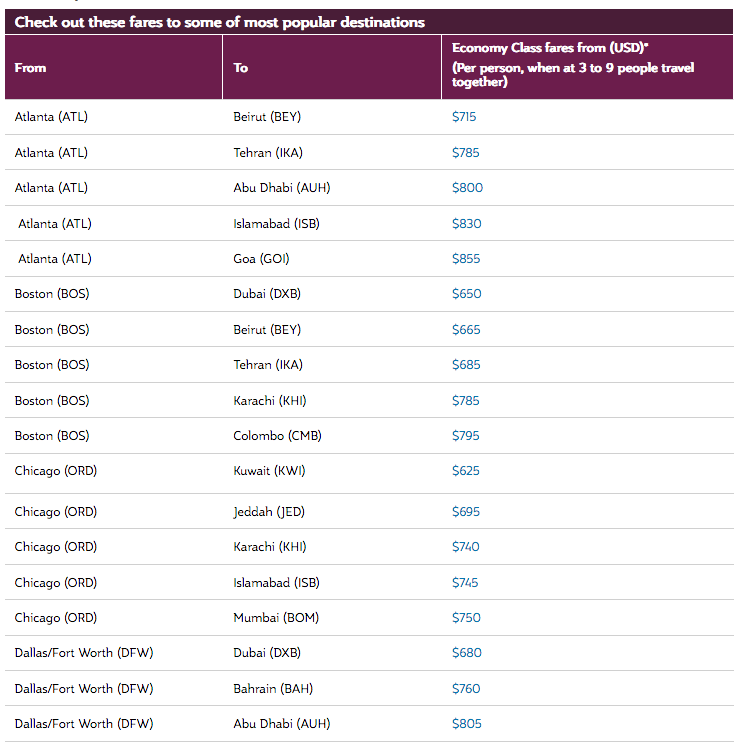Screen dimensions: 741x743
Task: Choose the $750 fare to Mumbai
Action: click(x=466, y=618)
